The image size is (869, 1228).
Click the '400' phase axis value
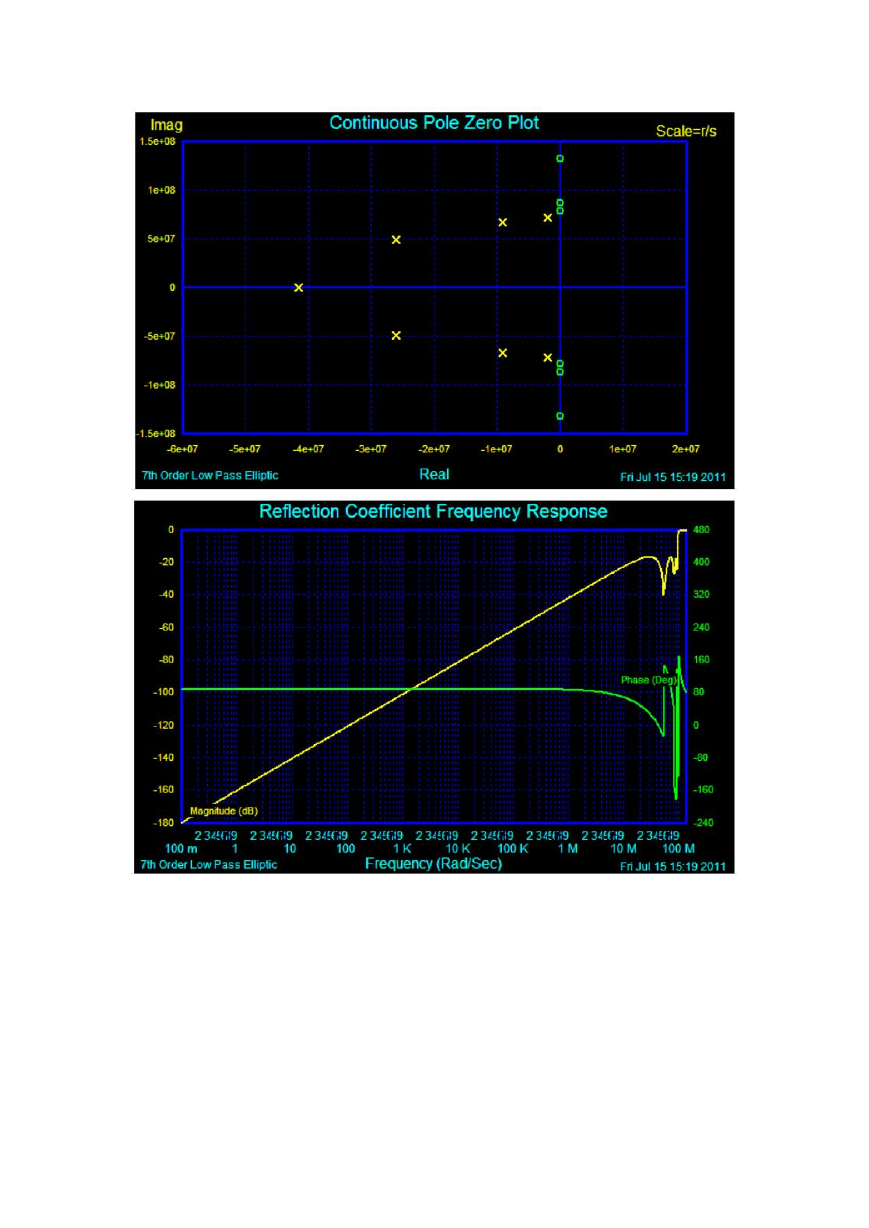[701, 562]
